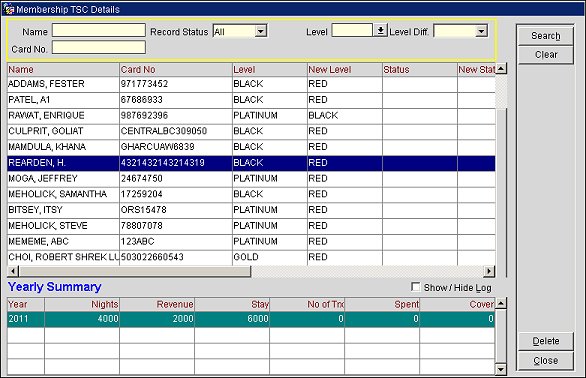
Task: Click the Membership TSC Details title icon
Action: point(8,9)
